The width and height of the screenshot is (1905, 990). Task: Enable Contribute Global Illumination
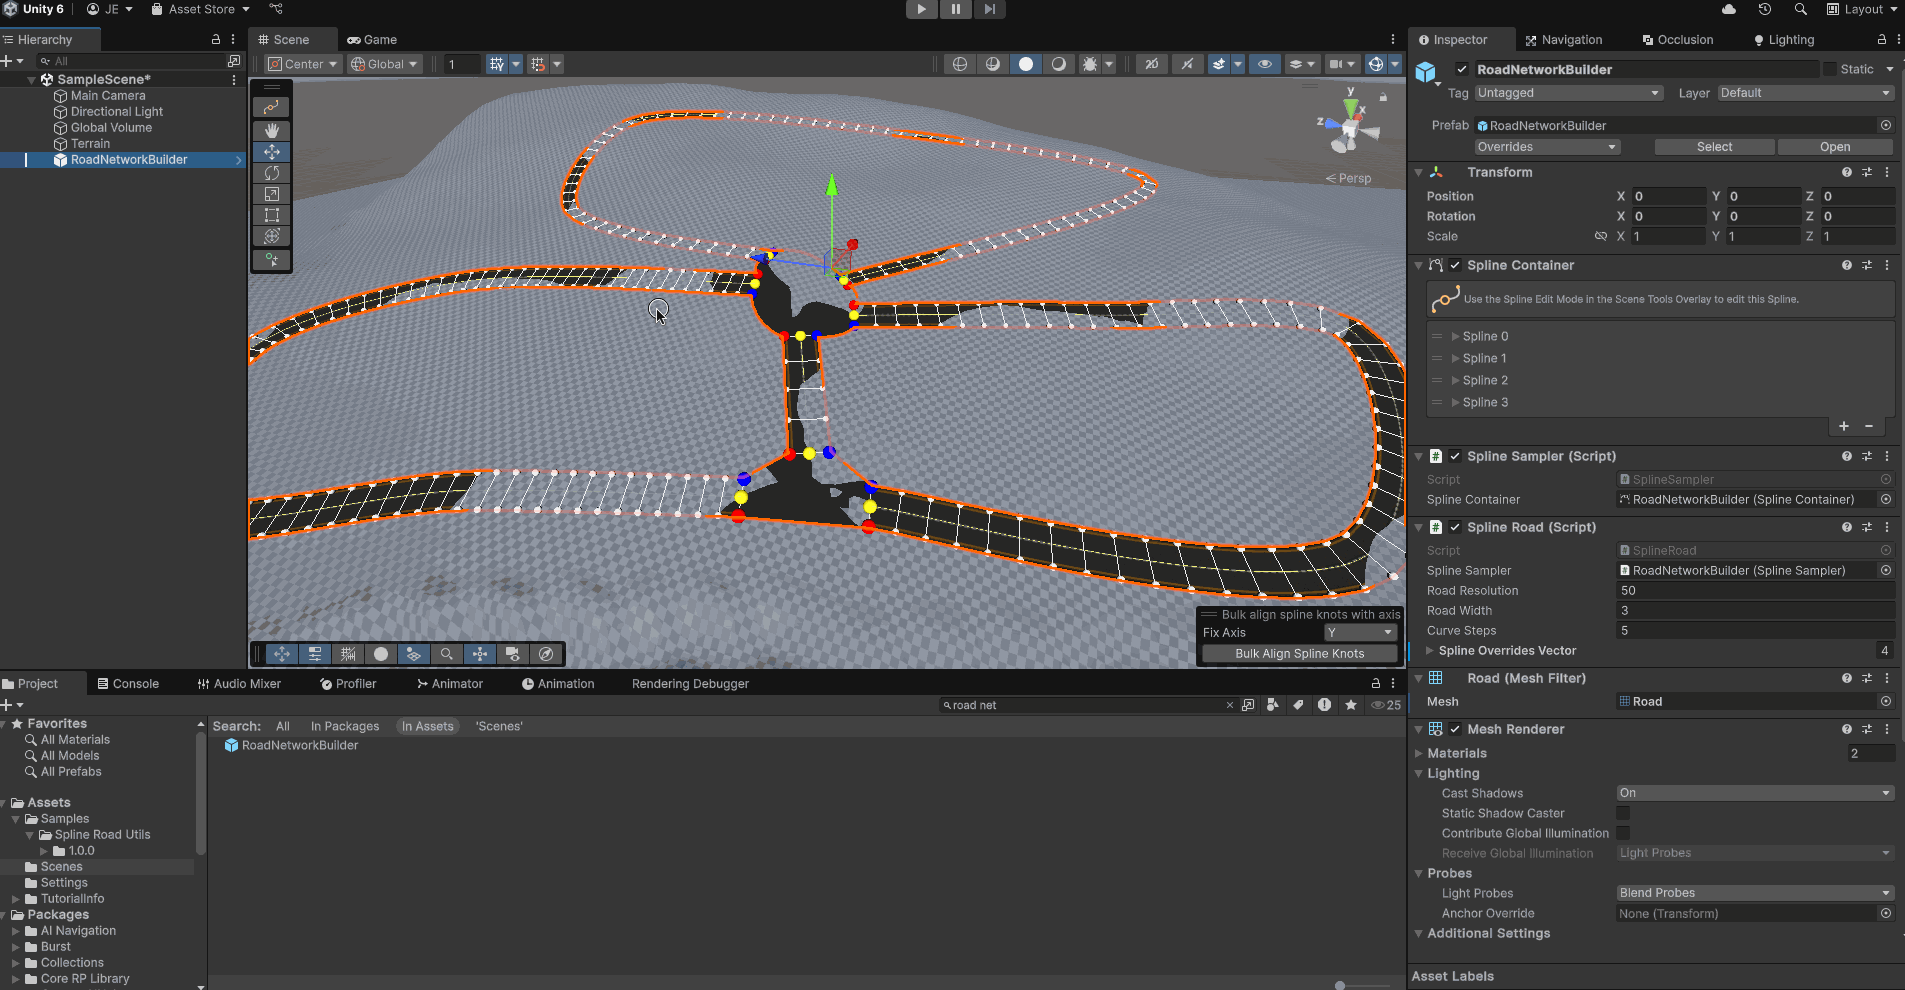pos(1623,833)
